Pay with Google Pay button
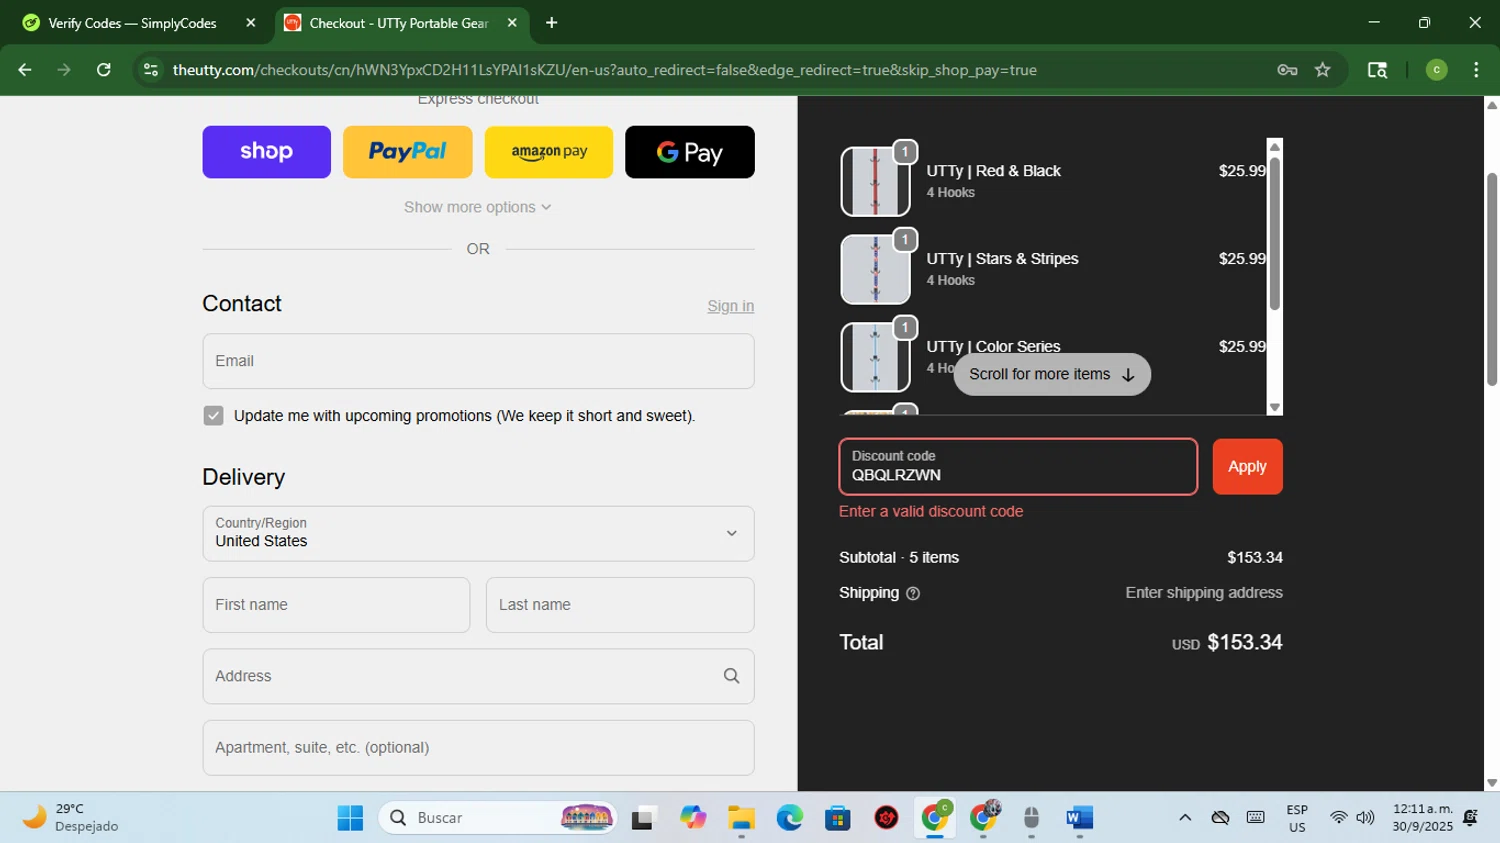 point(690,152)
